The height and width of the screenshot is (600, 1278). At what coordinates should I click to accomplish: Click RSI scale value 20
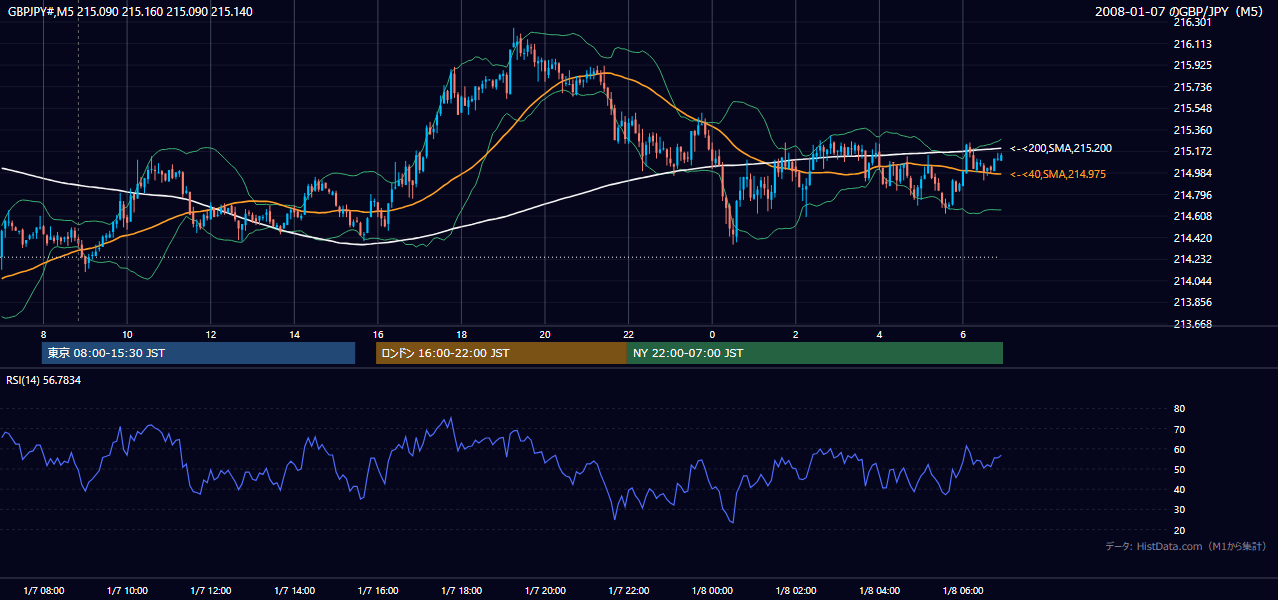pyautogui.click(x=1179, y=530)
